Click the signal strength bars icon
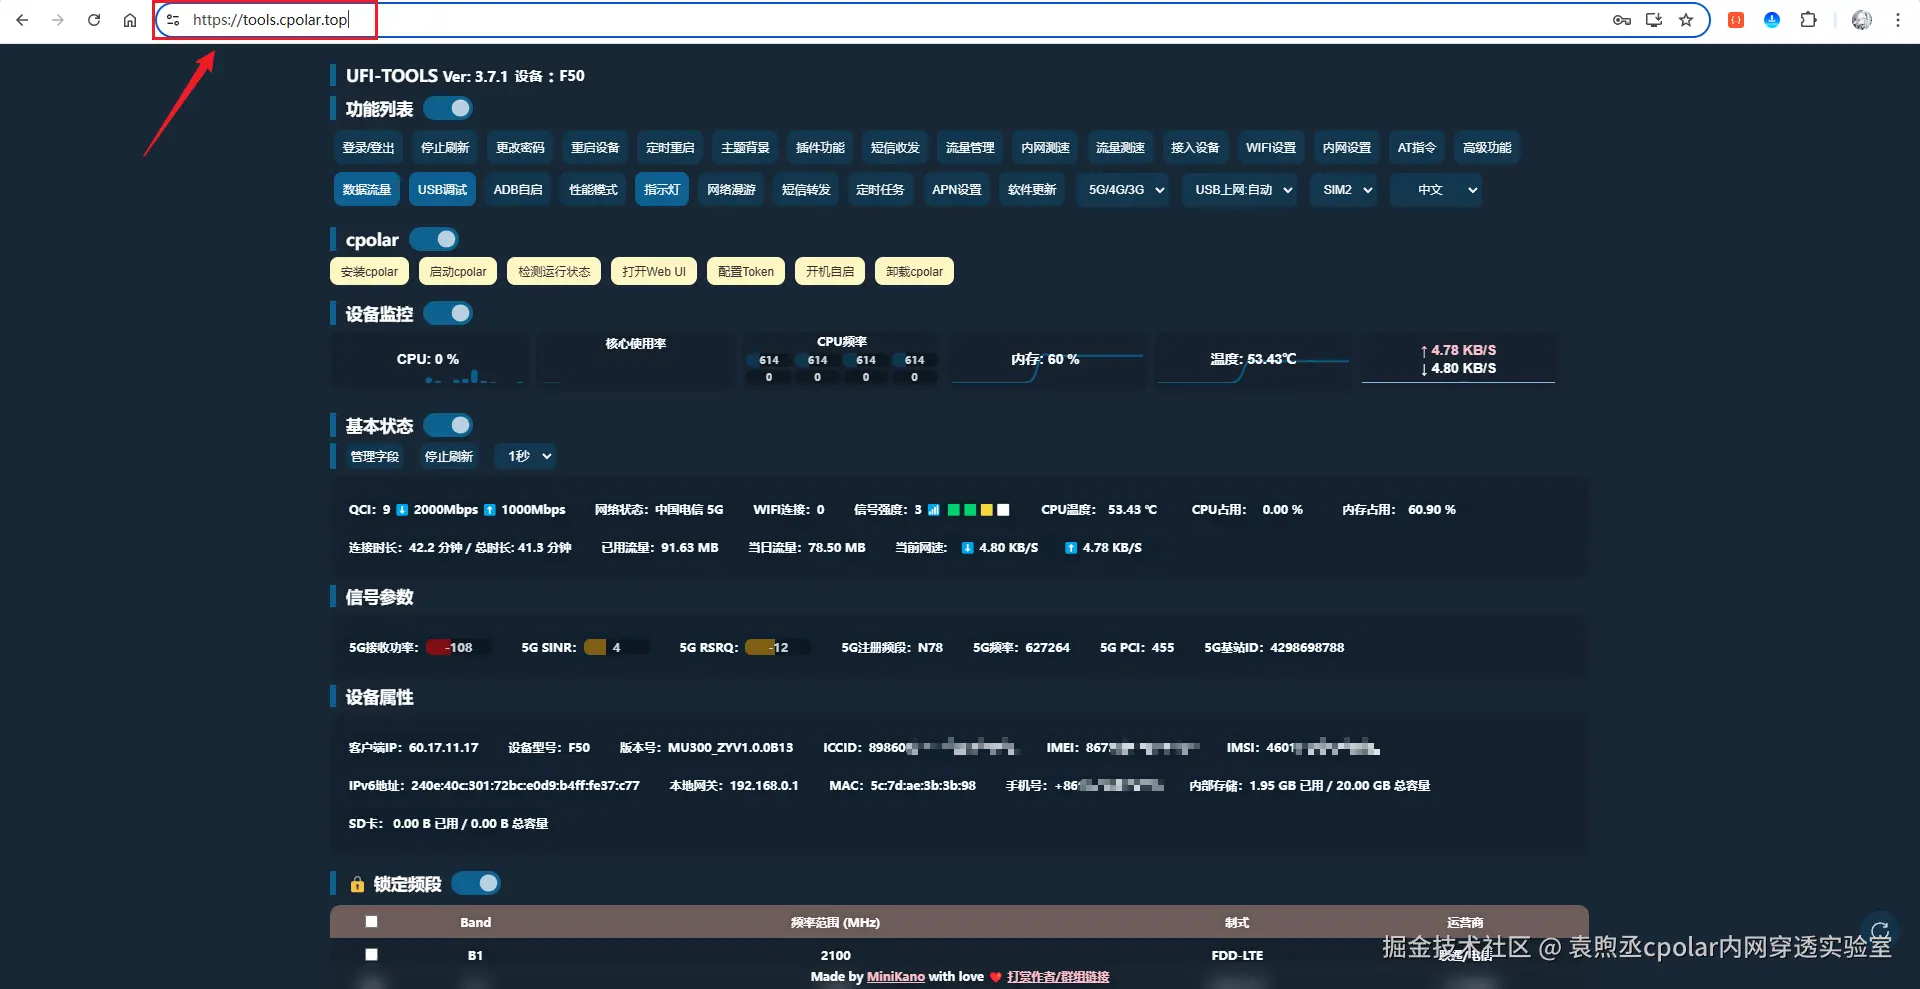This screenshot has height=989, width=1920. (934, 510)
